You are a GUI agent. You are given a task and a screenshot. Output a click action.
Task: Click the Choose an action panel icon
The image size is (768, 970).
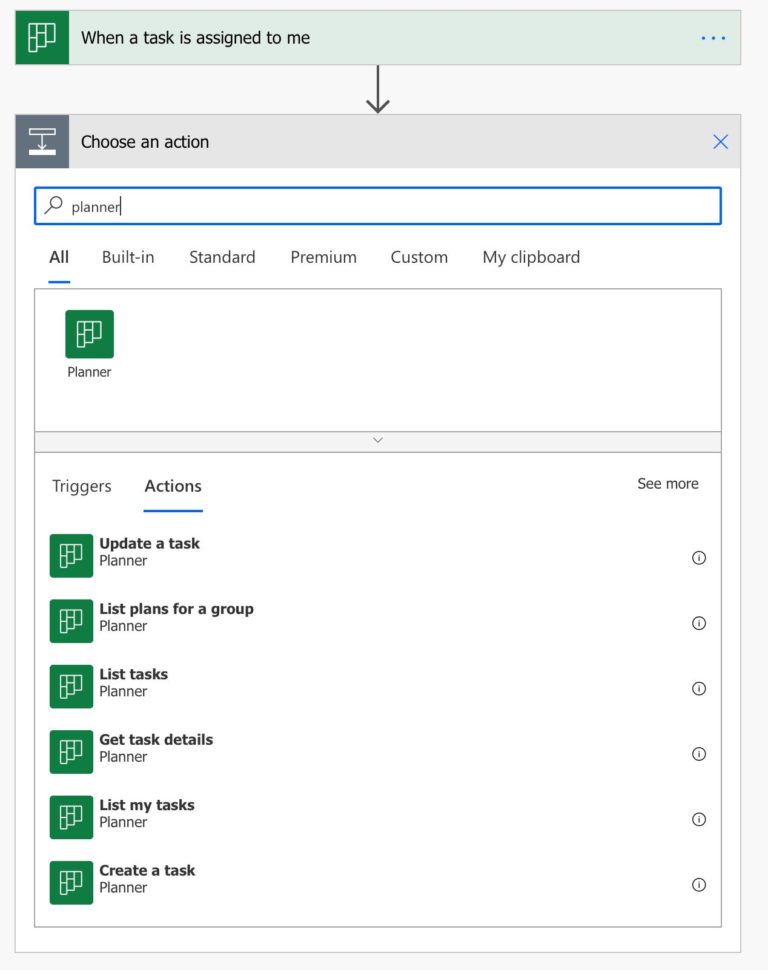43,141
